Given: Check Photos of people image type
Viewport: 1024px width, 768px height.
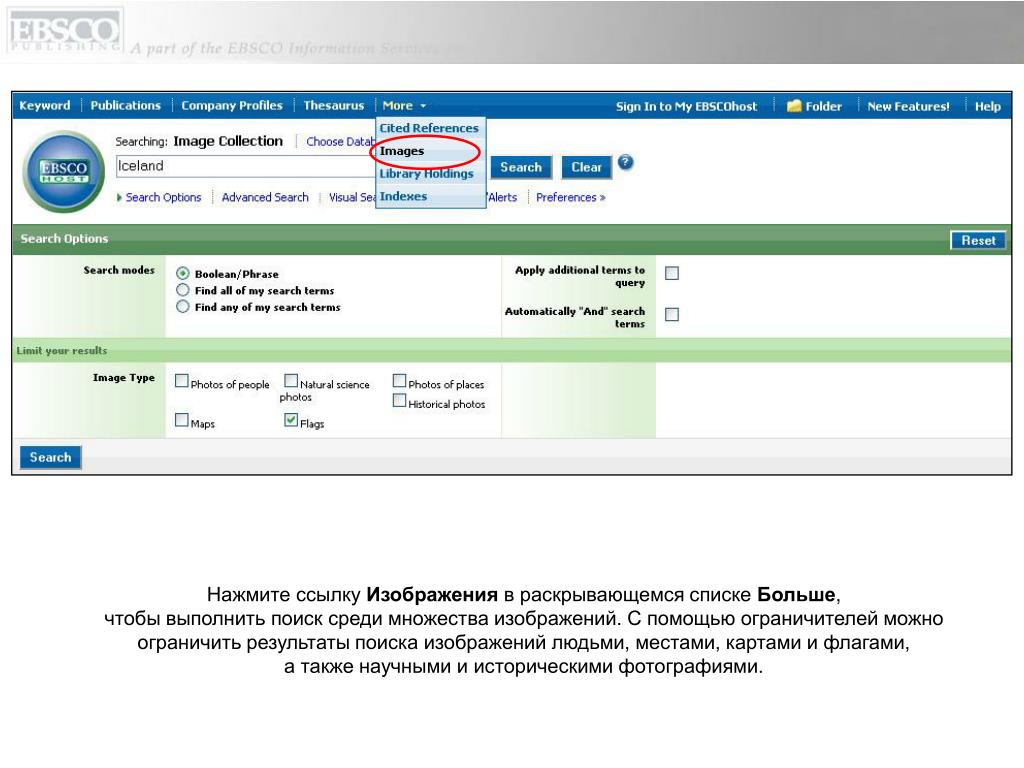Looking at the screenshot, I should click(182, 381).
